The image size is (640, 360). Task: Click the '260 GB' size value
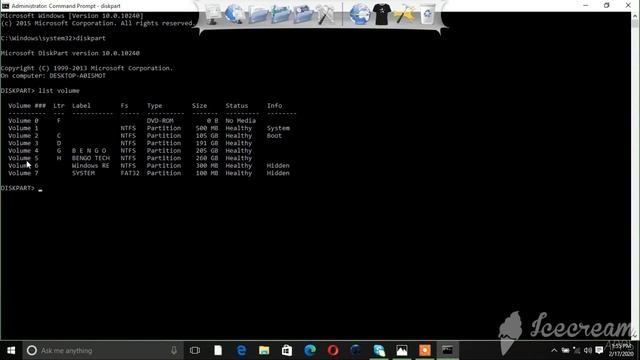tap(207, 158)
